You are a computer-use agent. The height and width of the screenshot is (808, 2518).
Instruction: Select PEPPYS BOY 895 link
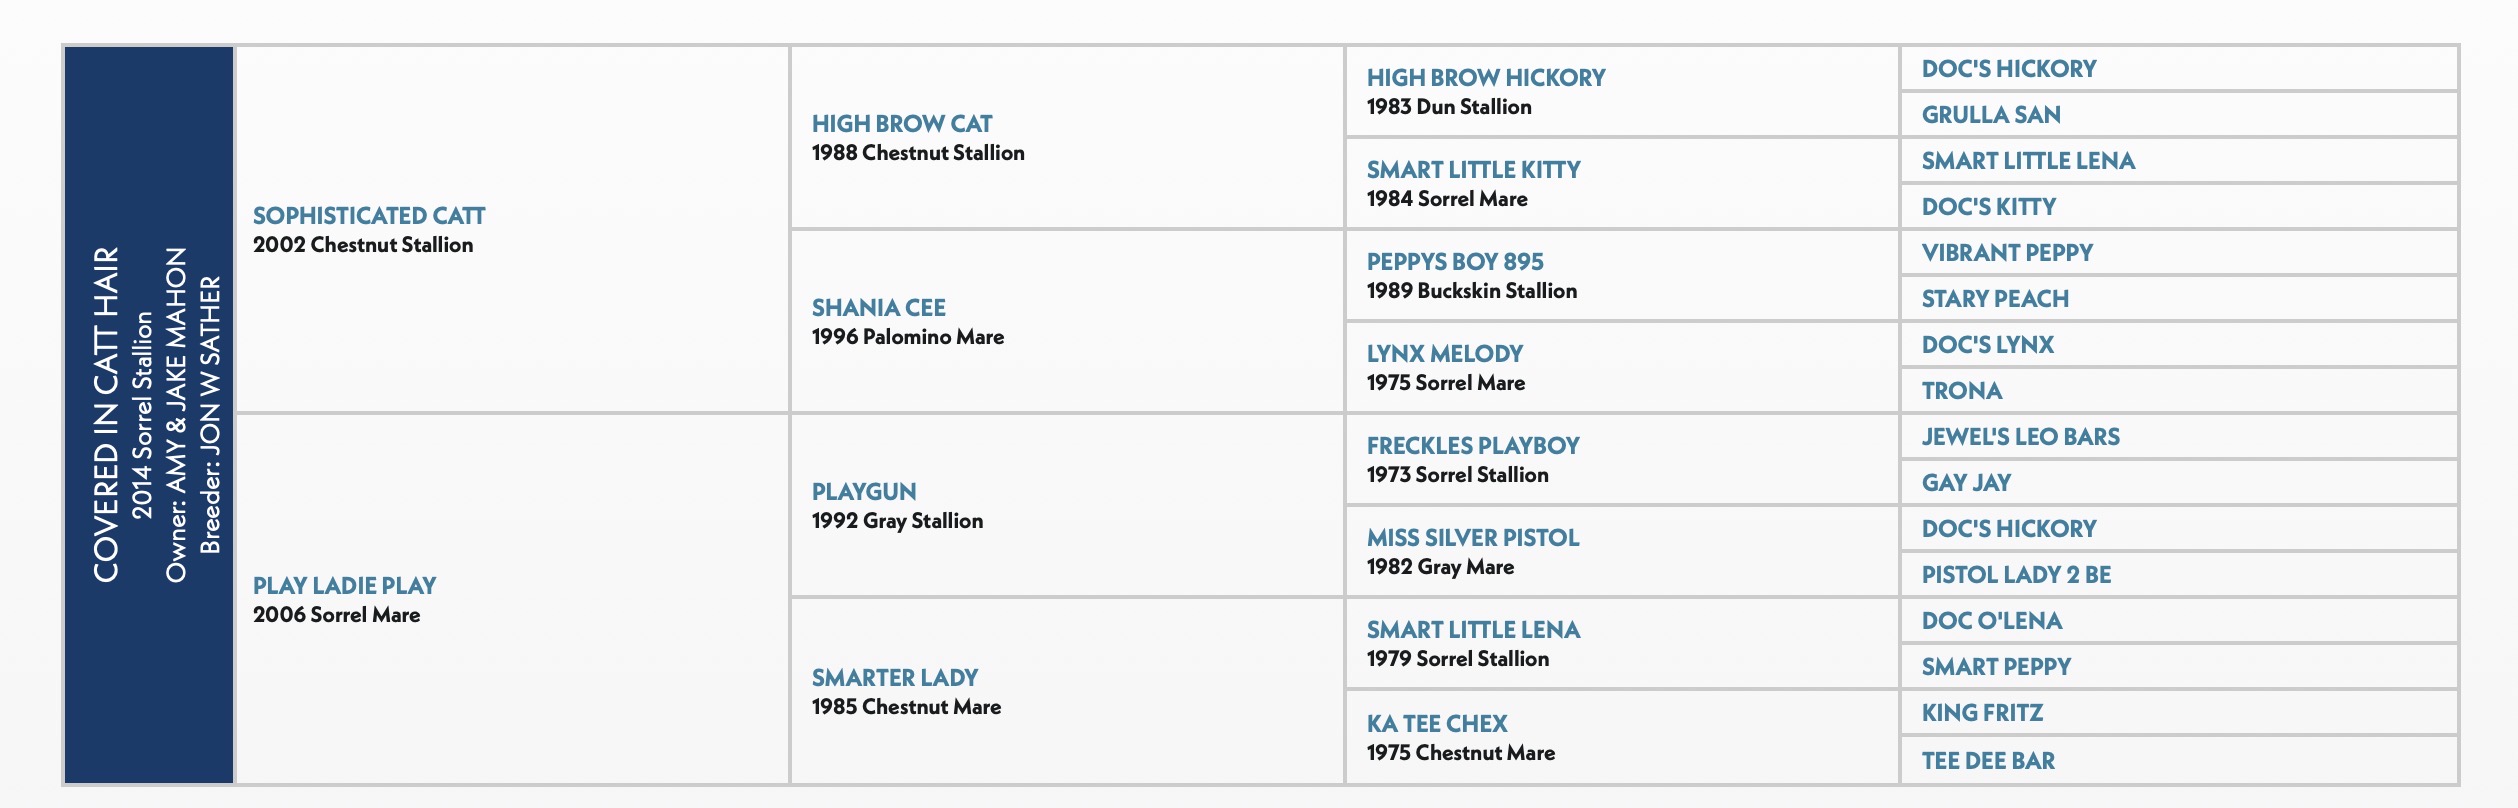[1455, 262]
